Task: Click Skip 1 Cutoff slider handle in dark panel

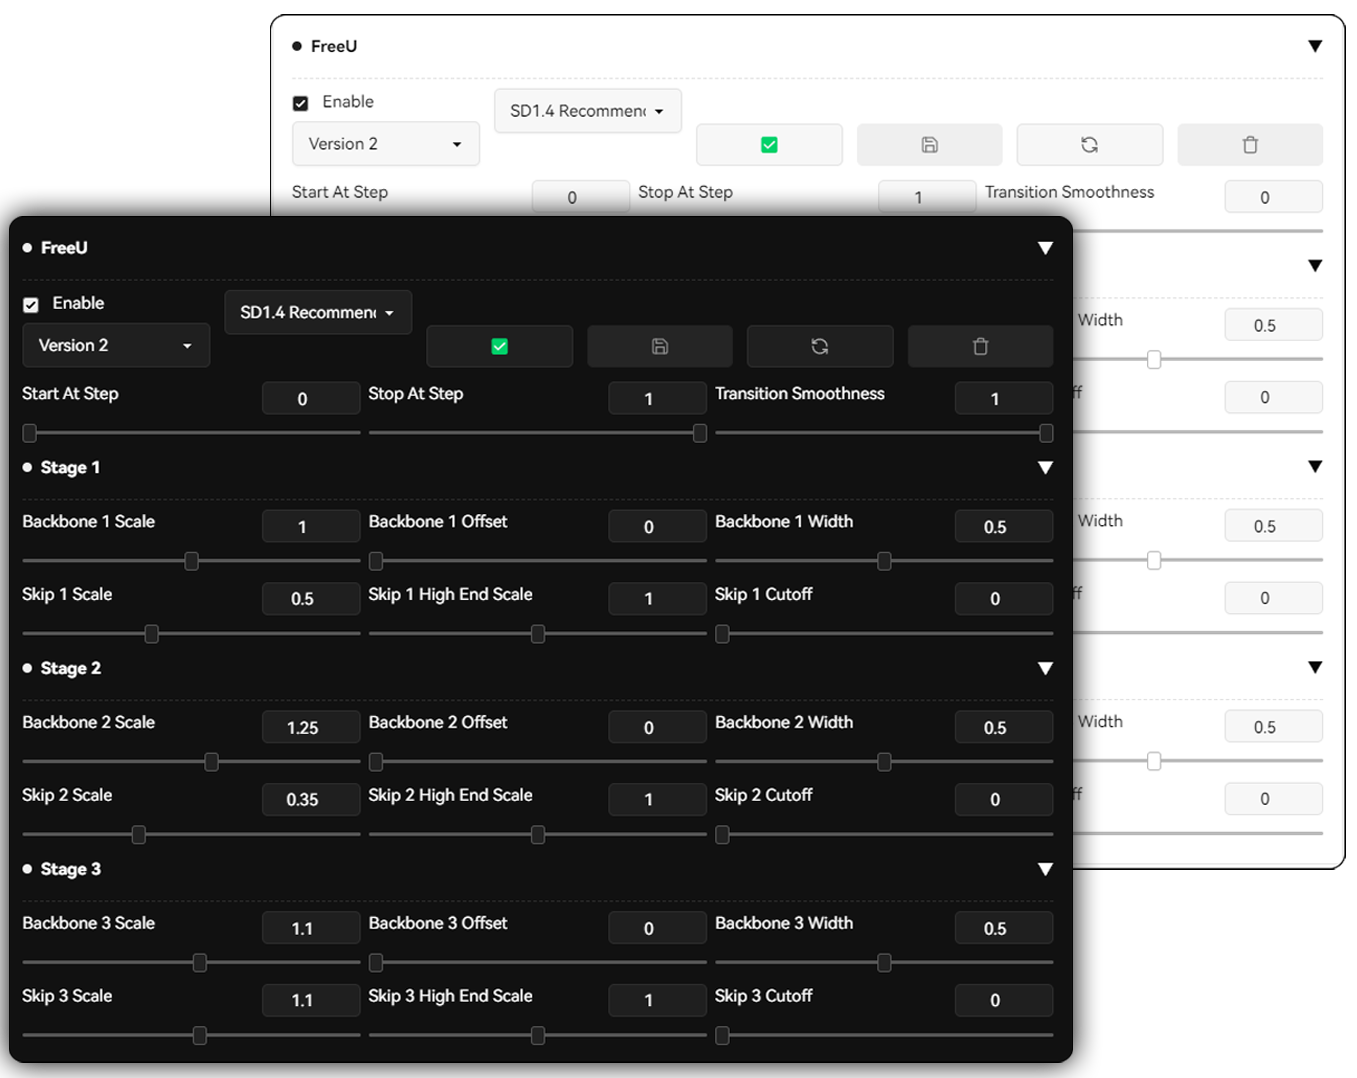Action: (722, 634)
